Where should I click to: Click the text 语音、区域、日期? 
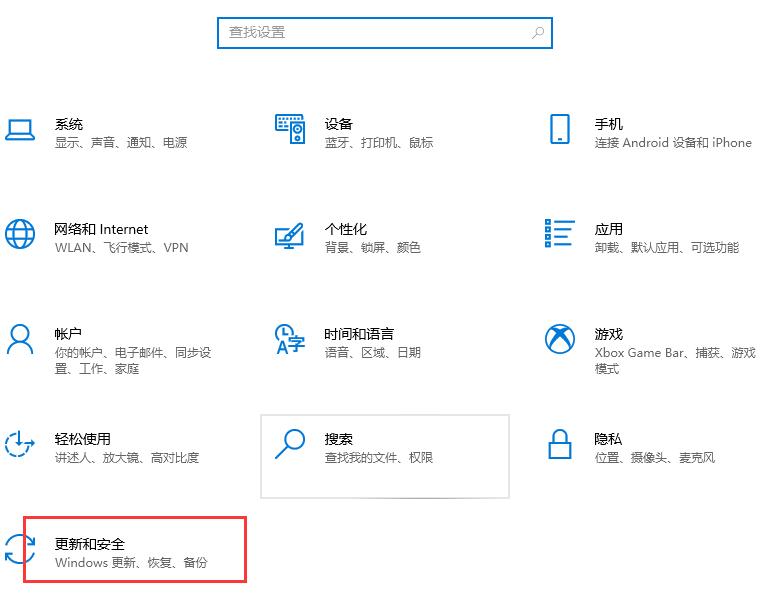pyautogui.click(x=373, y=353)
